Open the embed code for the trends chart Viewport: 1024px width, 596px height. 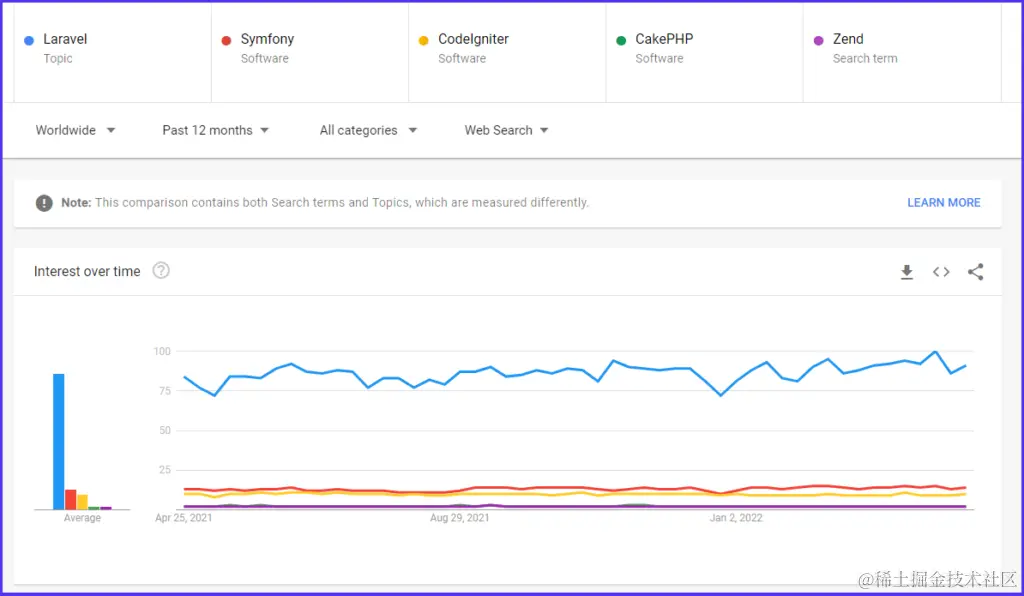pyautogui.click(x=940, y=271)
